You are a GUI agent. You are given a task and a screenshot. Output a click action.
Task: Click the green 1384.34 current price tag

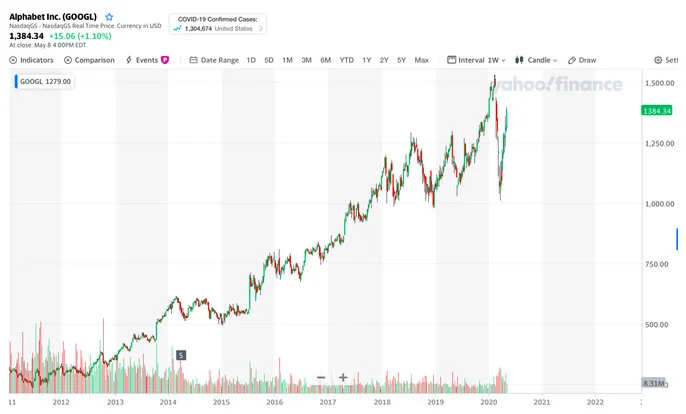[x=657, y=111]
